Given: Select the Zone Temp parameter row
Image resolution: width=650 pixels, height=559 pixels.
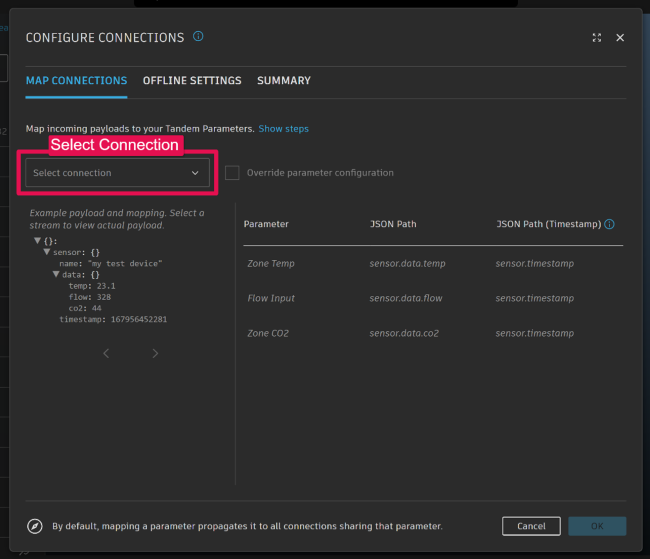Looking at the screenshot, I should point(271,264).
